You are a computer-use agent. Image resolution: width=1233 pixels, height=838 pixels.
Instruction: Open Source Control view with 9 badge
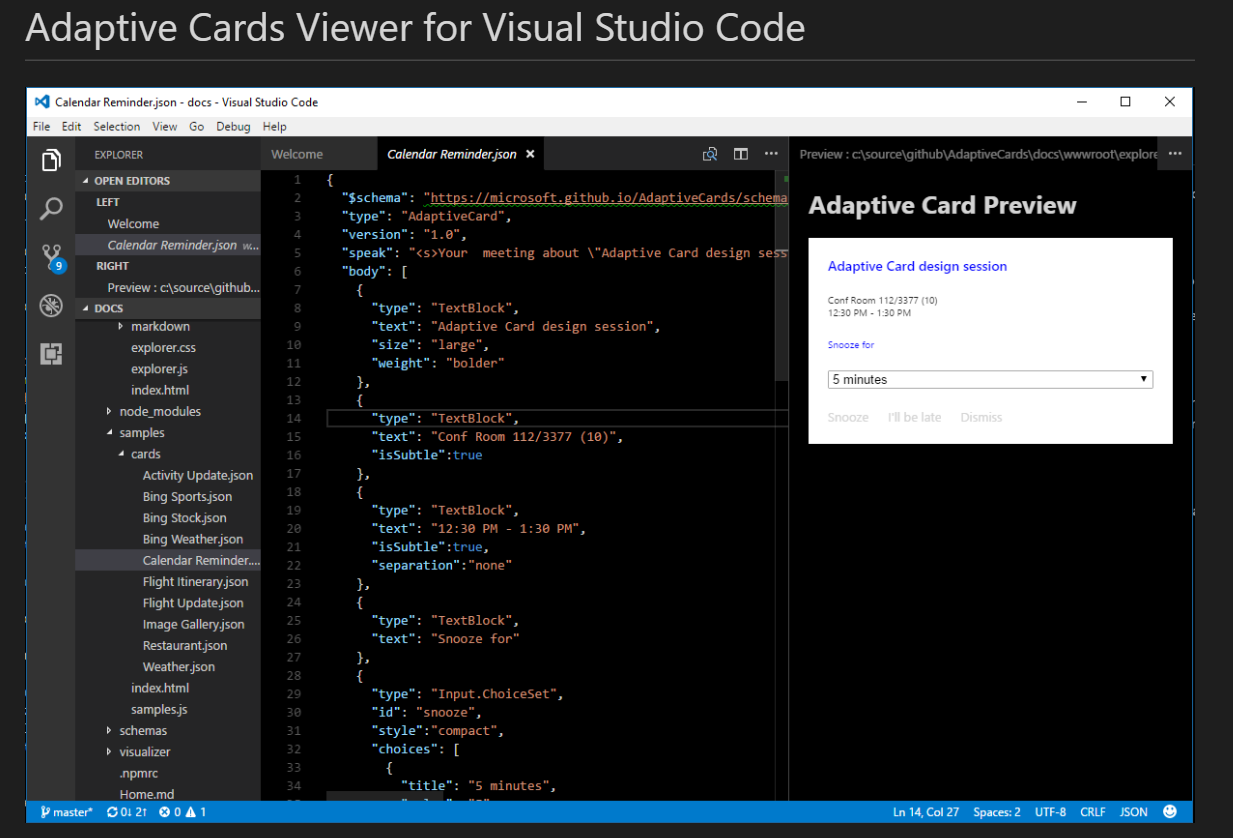point(52,258)
